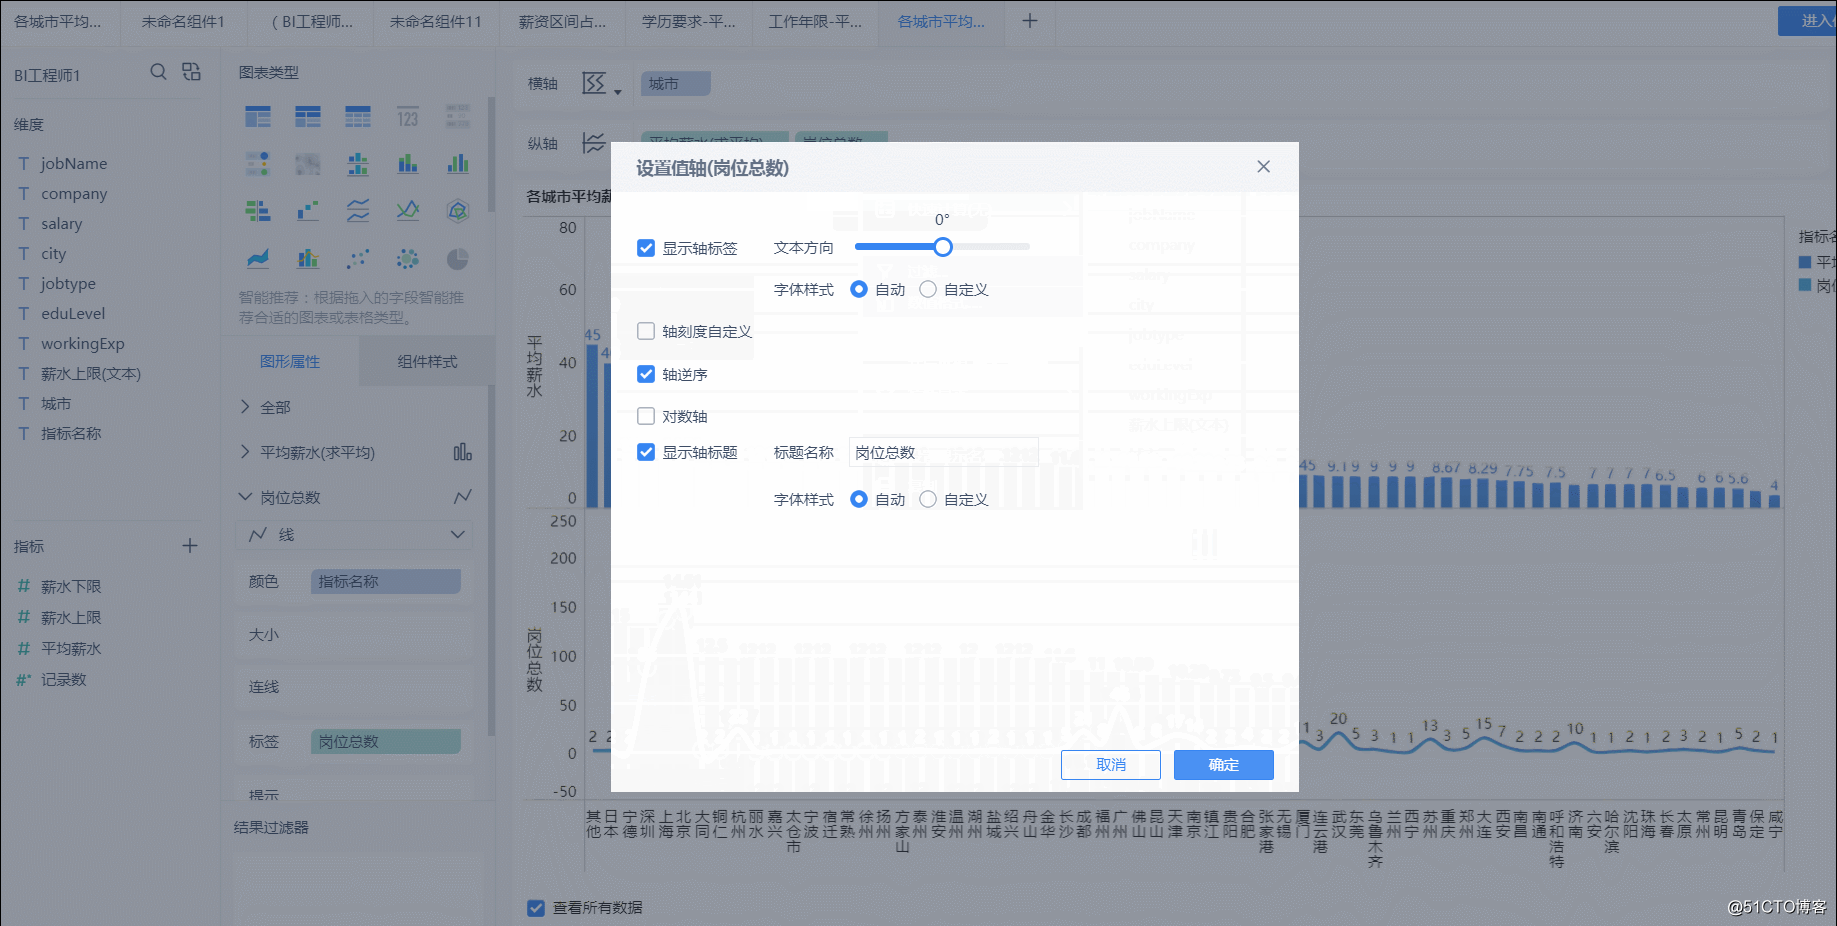Choose the bubble cluster chart icon
The image size is (1837, 926).
click(408, 259)
